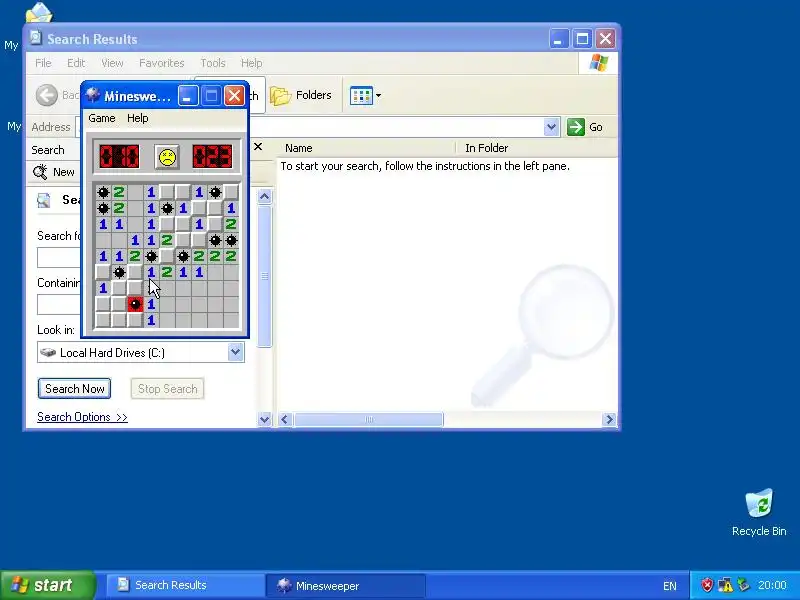Screen dimensions: 800x600
Task: Open the Game menu in Minesweeper
Action: [102, 118]
